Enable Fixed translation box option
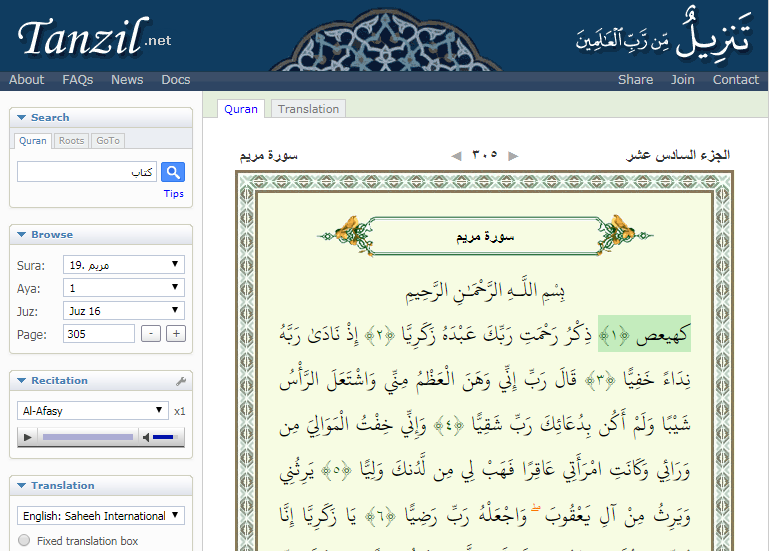 pos(24,541)
